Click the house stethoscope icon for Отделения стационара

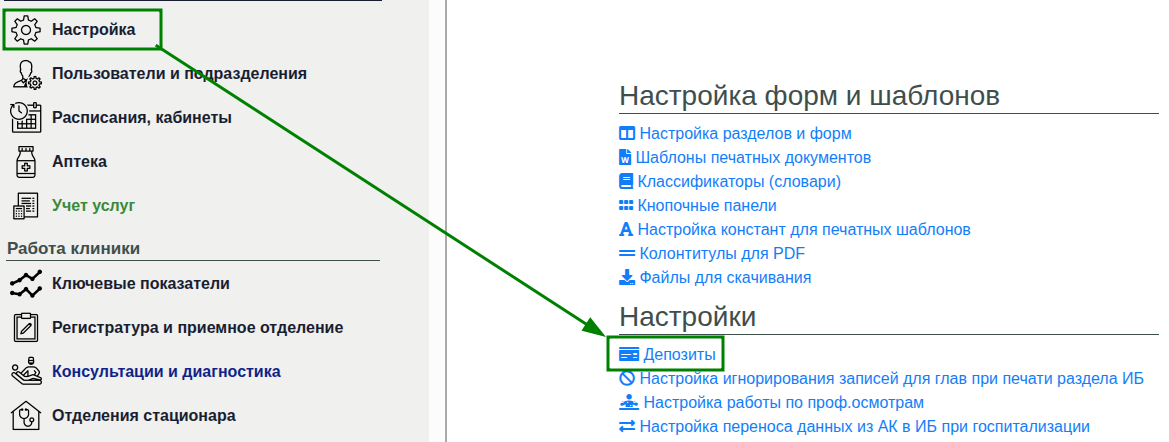pyautogui.click(x=25, y=415)
